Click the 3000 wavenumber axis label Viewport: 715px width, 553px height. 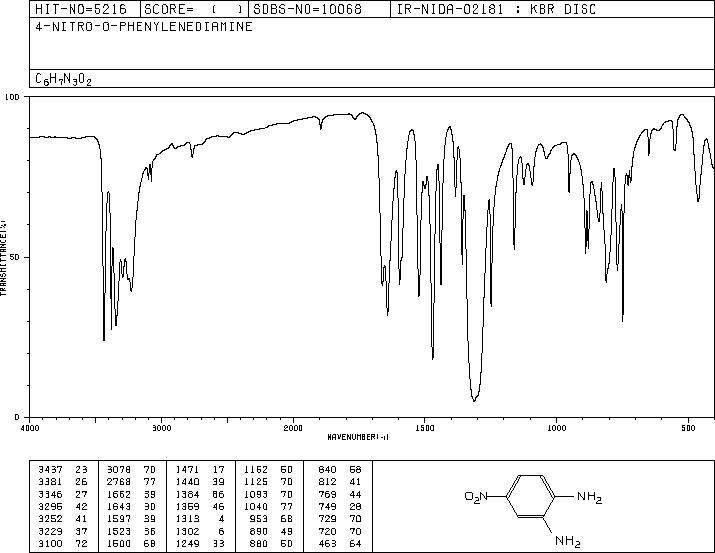[x=162, y=428]
